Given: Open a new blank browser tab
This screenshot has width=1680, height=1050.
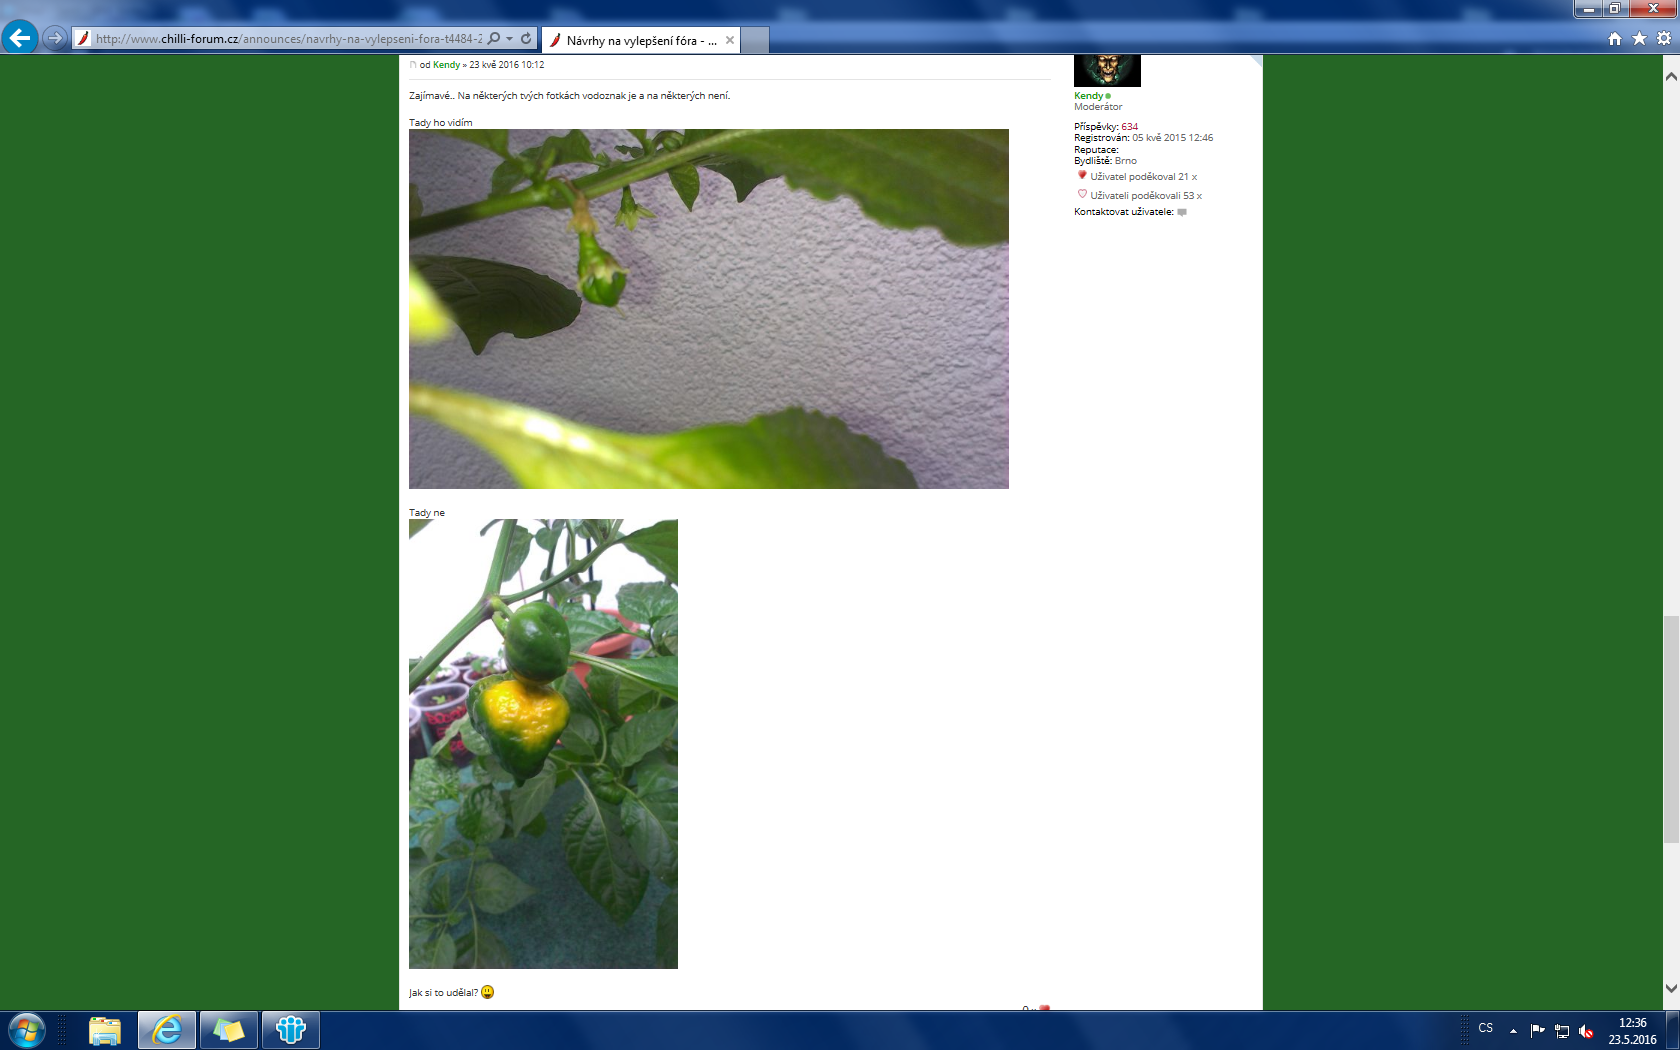Looking at the screenshot, I should [755, 41].
